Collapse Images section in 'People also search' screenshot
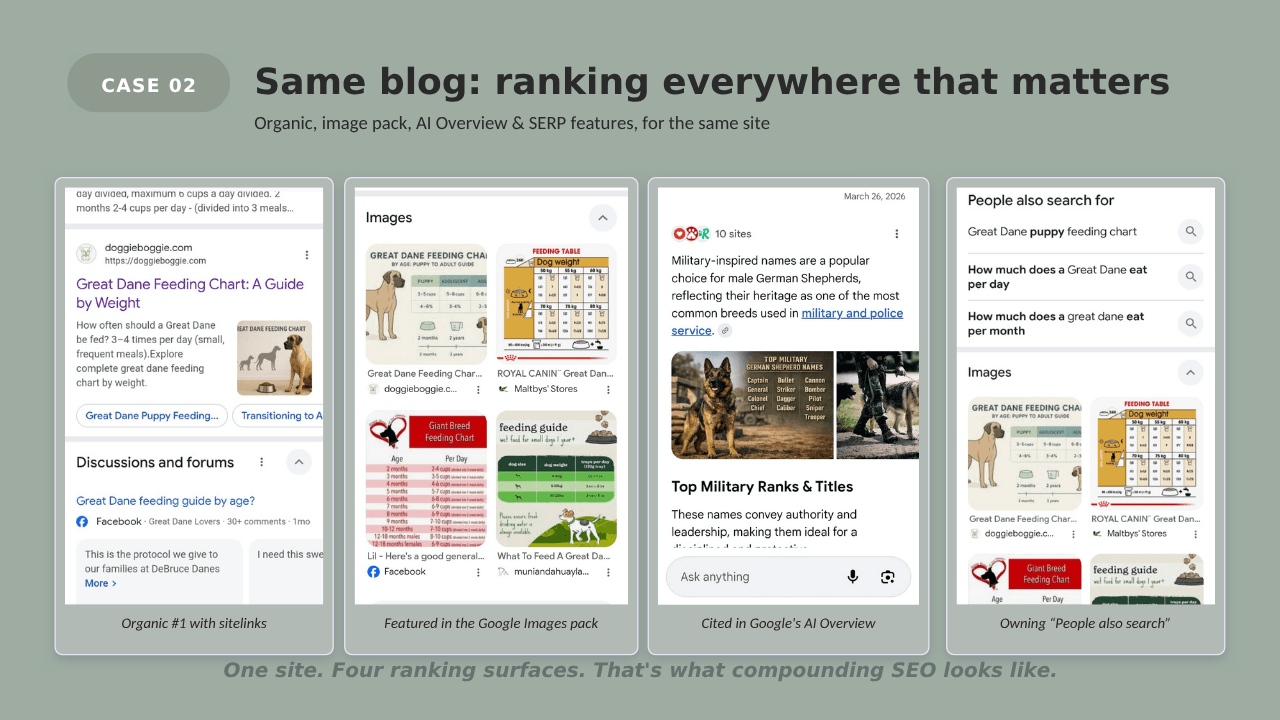Viewport: 1280px width, 720px height. [1190, 373]
